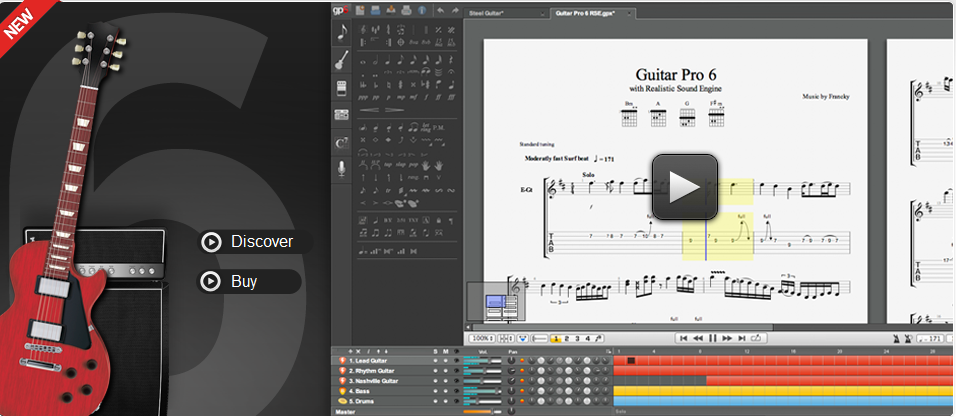Select voice 1 button

pyautogui.click(x=556, y=338)
